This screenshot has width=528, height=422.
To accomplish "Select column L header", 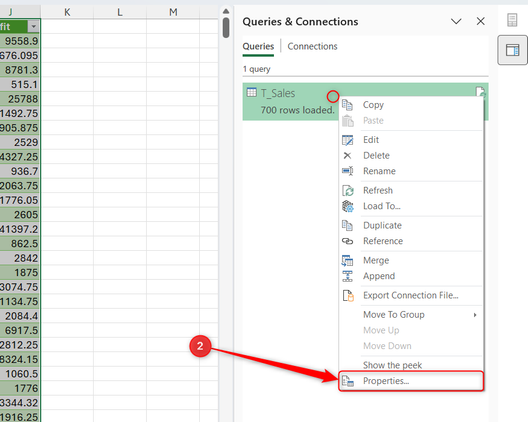I will [x=120, y=12].
